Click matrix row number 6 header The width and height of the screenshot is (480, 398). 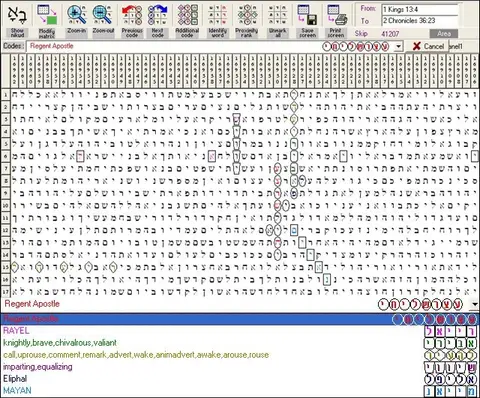(5, 156)
